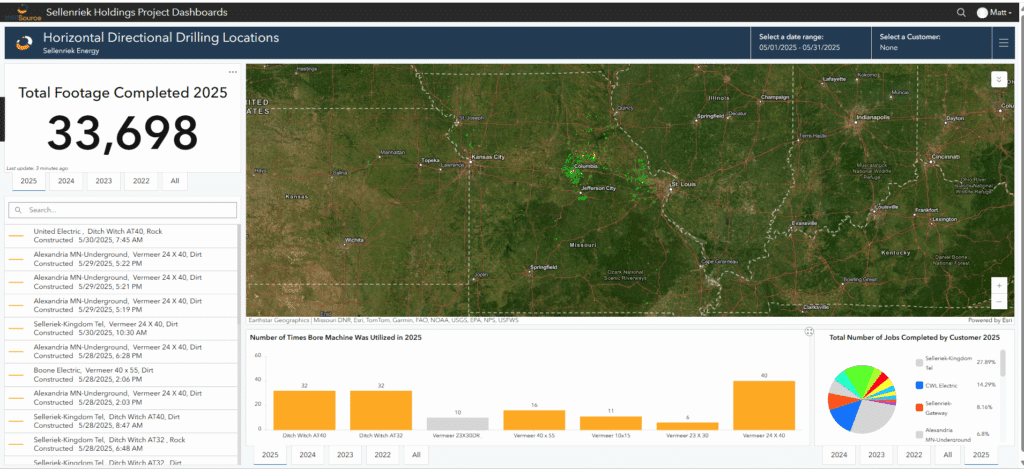Select the 2023 tab under total footage
This screenshot has width=1024, height=469.
coord(104,181)
